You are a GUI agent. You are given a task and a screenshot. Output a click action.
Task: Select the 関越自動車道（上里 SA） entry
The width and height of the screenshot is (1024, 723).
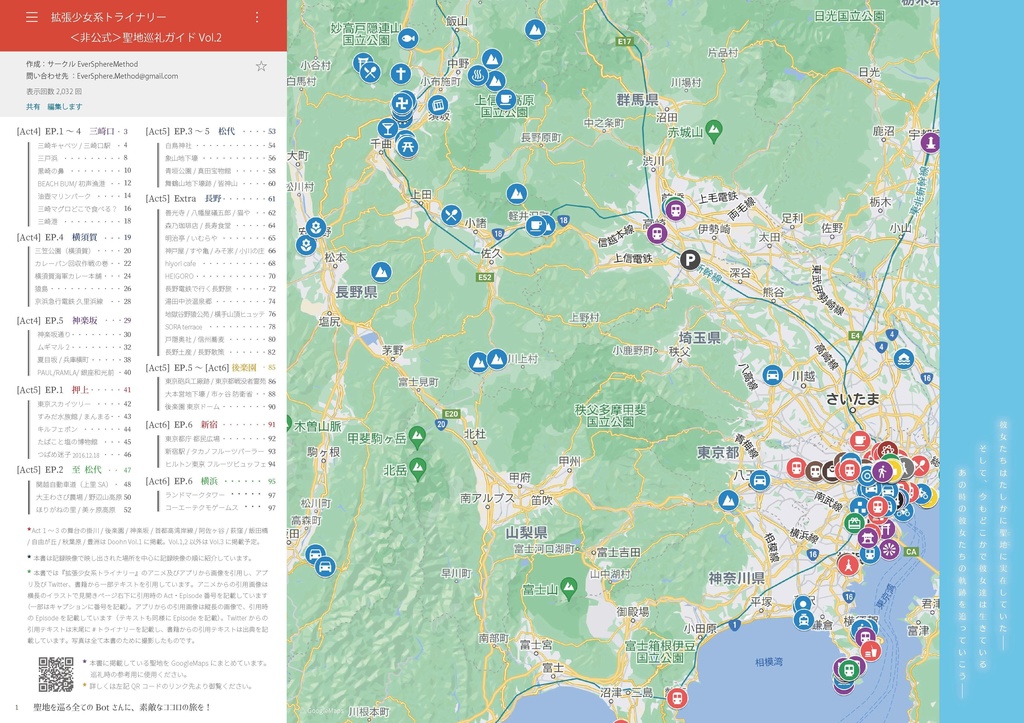84,485
